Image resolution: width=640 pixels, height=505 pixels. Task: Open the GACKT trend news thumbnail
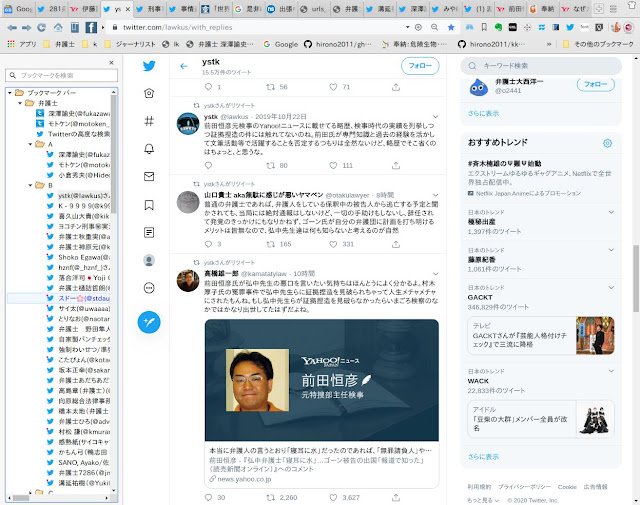595,335
